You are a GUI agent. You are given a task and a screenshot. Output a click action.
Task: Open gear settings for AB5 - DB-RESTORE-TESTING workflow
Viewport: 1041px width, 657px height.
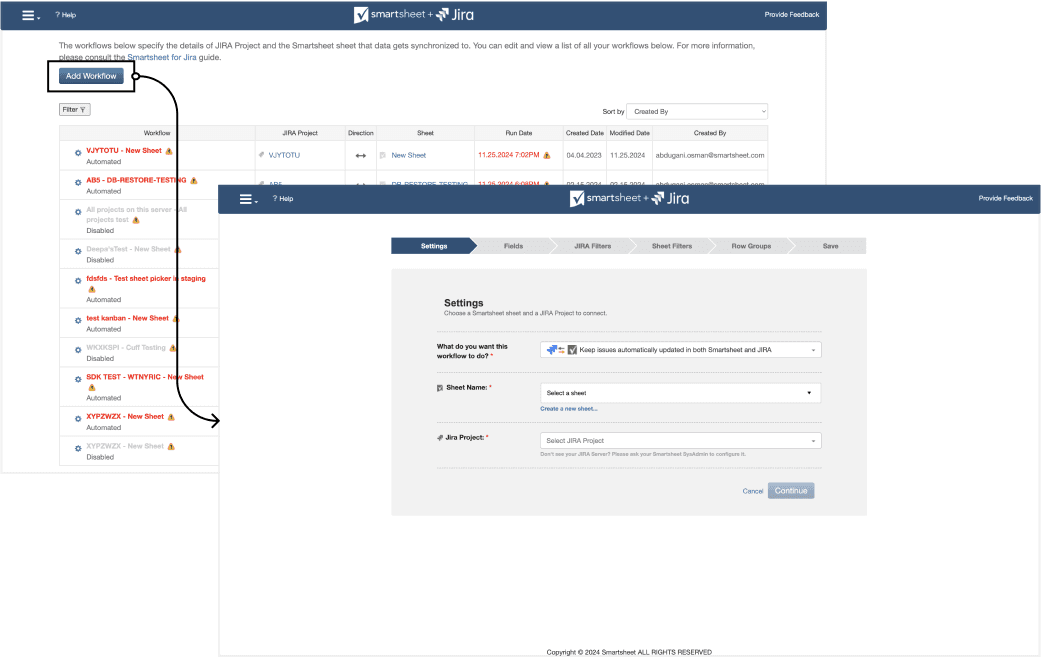coord(78,182)
